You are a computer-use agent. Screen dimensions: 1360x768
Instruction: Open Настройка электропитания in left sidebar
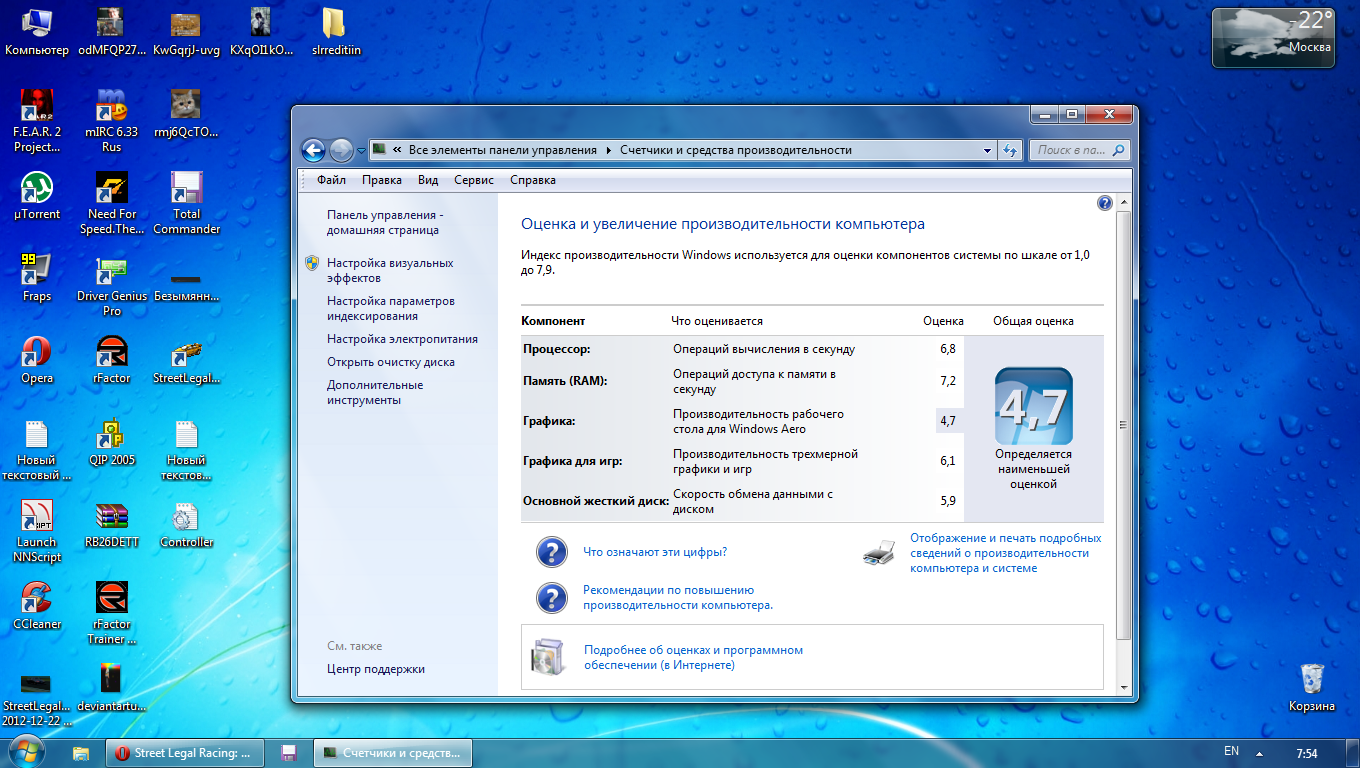402,339
